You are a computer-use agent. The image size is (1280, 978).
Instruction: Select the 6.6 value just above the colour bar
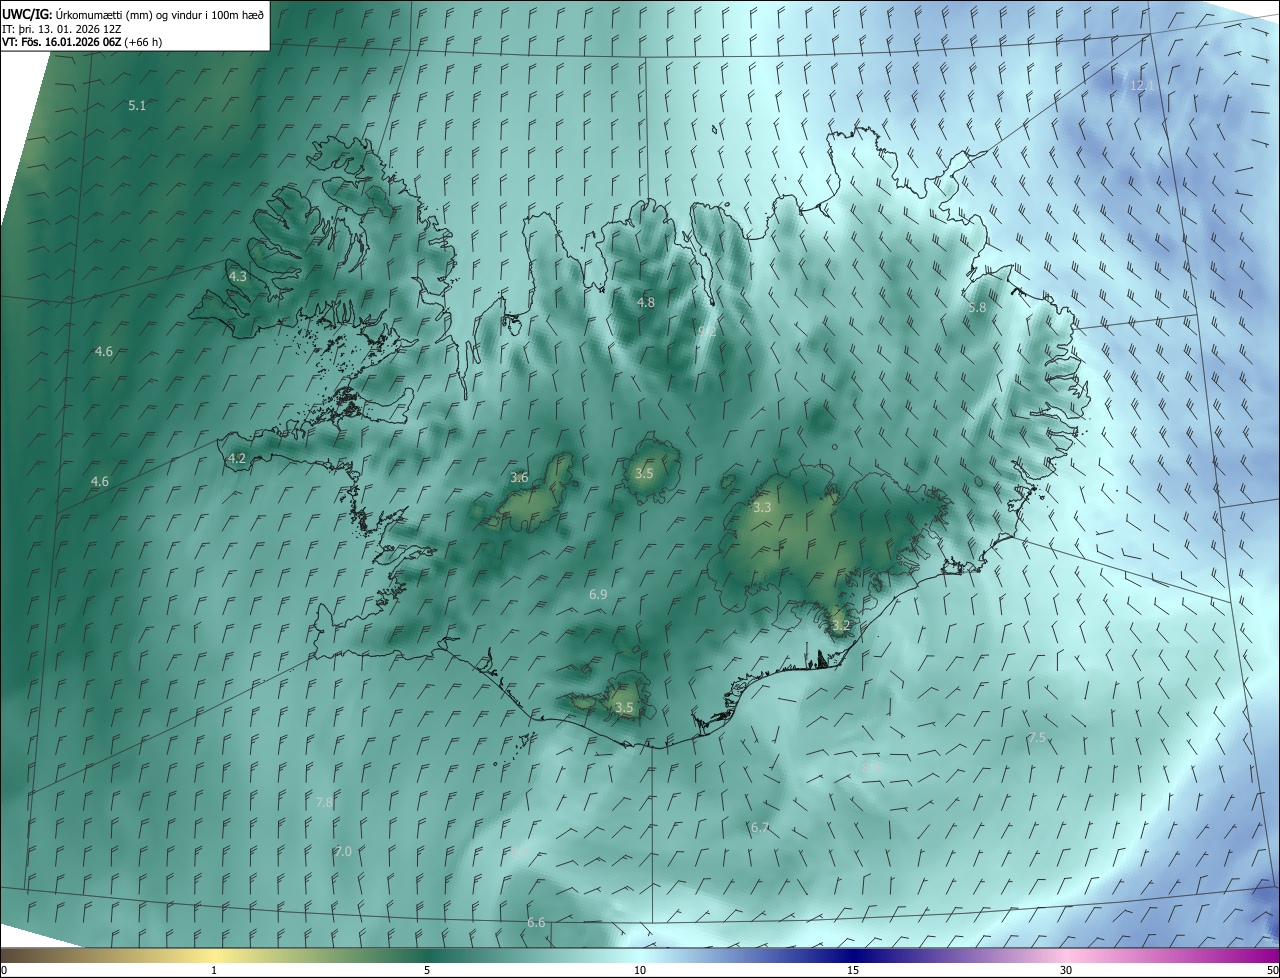536,922
